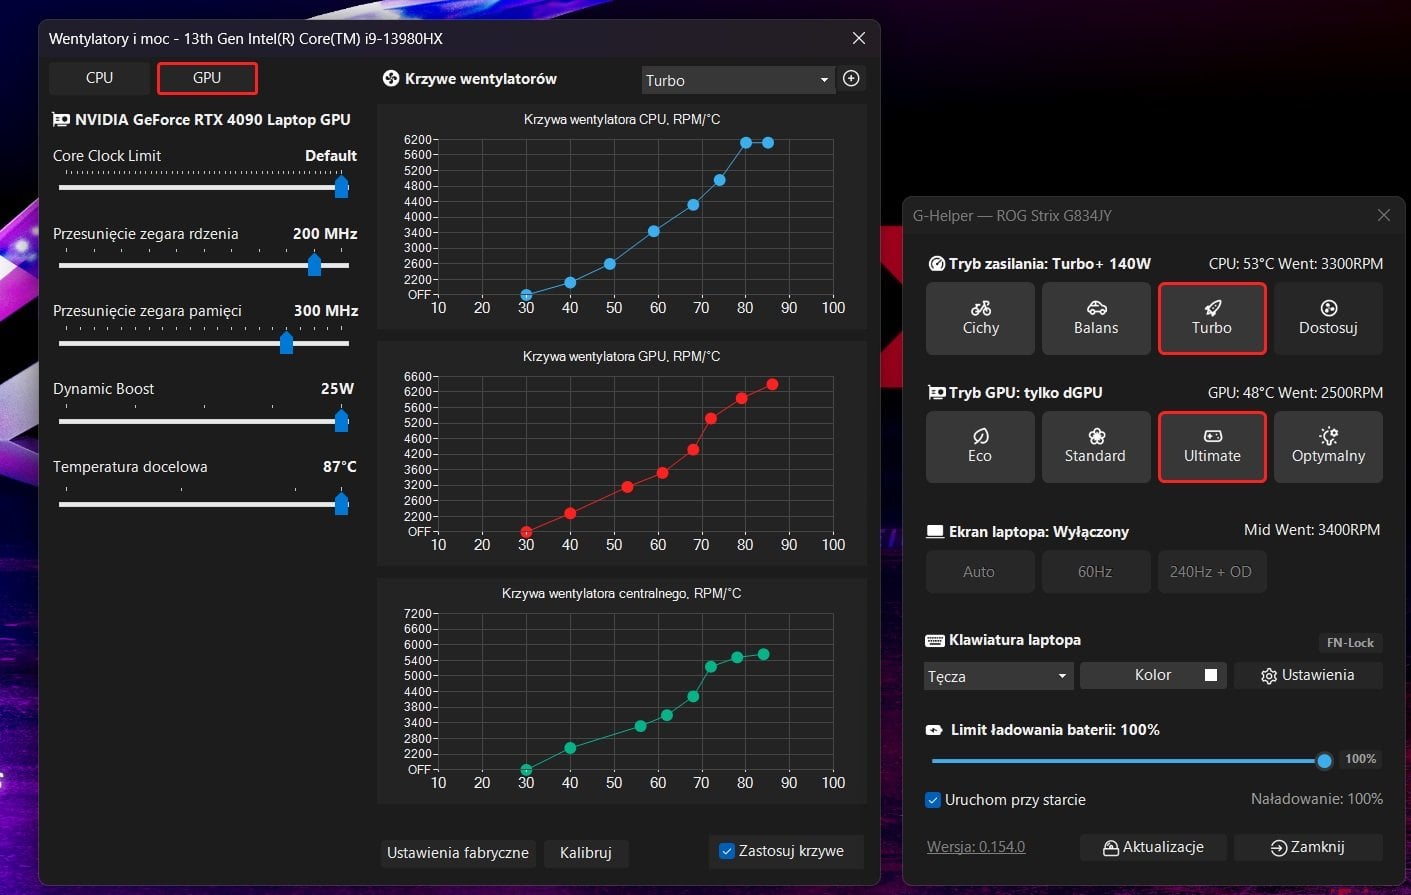
Task: Click the GPU: 48°C Went: 2500RPM readout
Action: 1296,393
